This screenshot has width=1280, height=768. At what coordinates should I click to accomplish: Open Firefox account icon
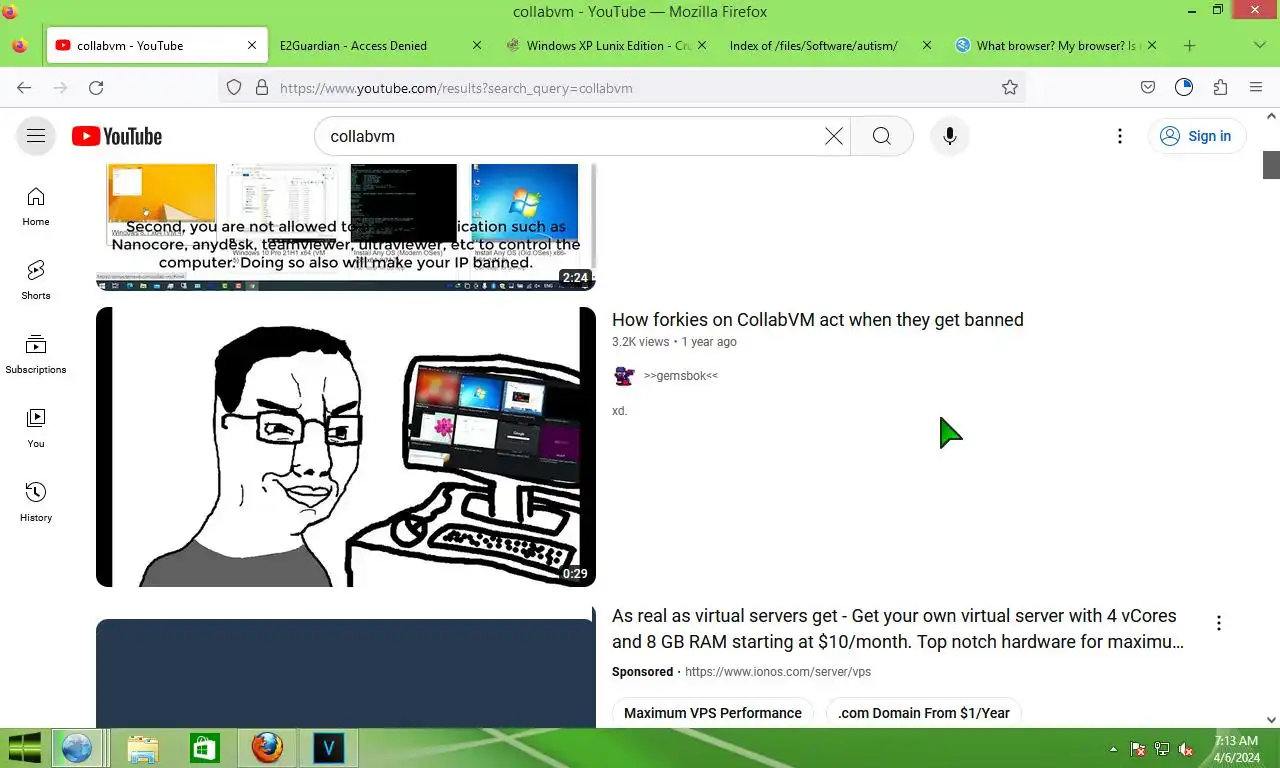(x=1184, y=88)
